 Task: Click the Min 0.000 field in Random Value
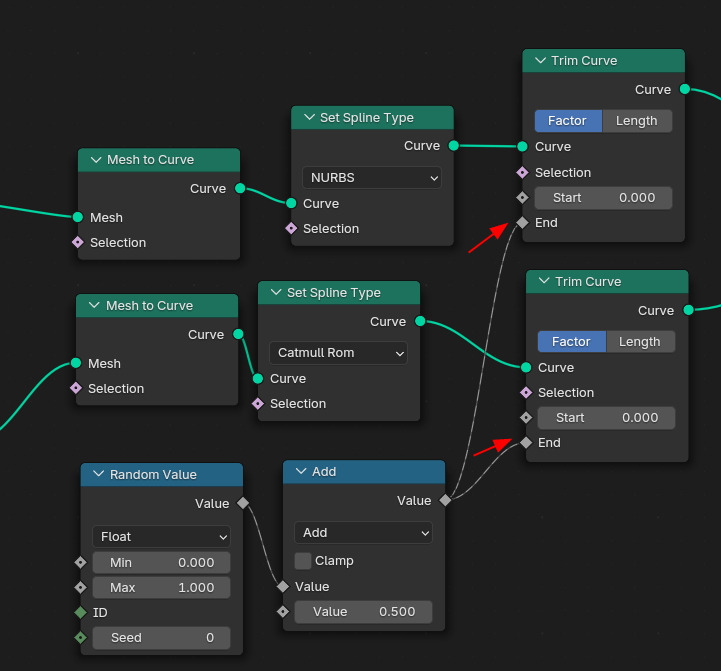161,562
